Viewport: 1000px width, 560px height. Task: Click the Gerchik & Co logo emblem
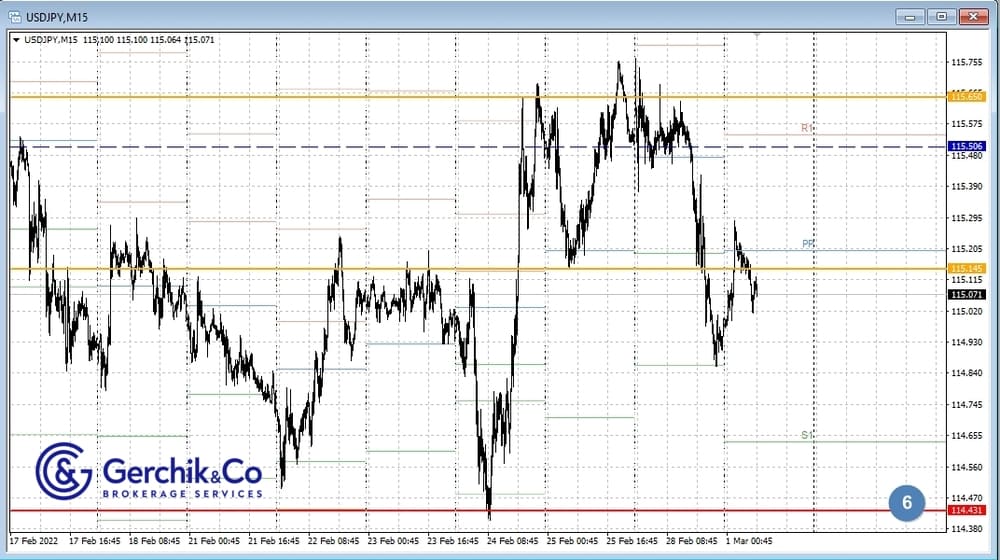(64, 471)
